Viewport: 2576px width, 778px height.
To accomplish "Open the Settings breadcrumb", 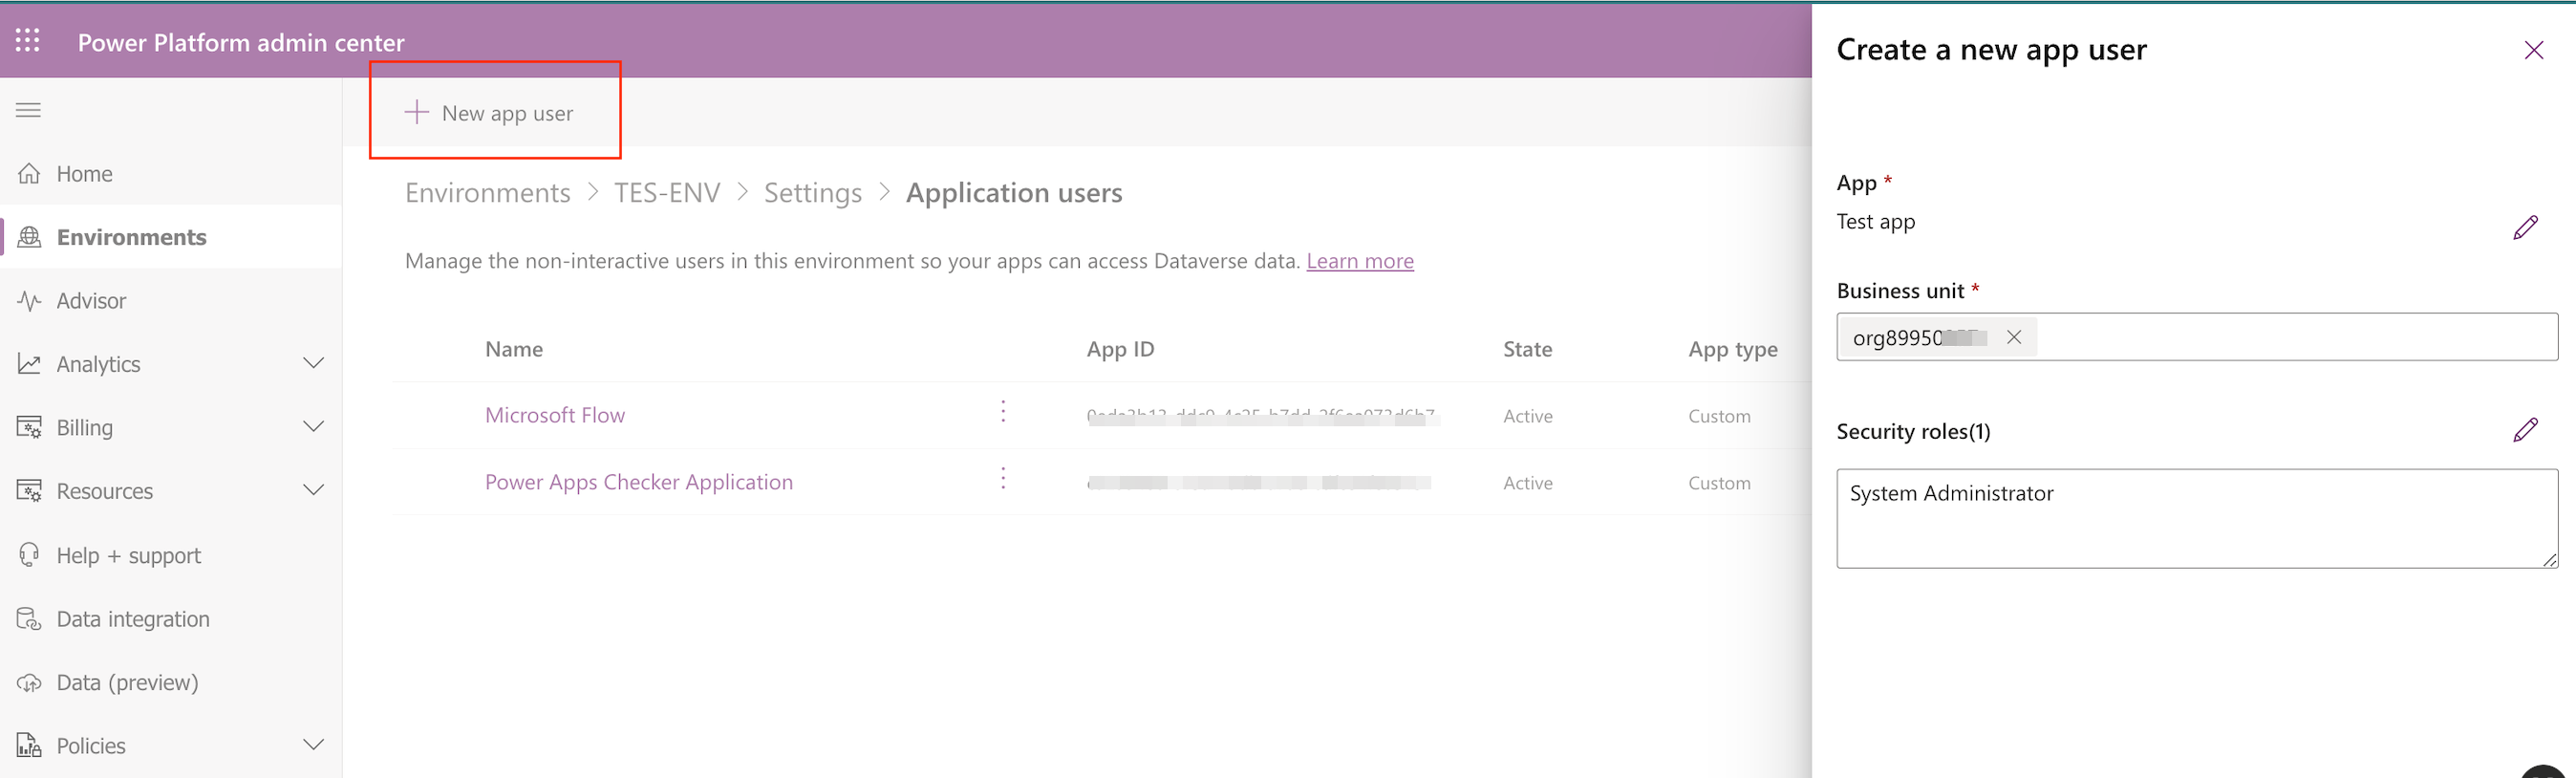I will pyautogui.click(x=813, y=192).
